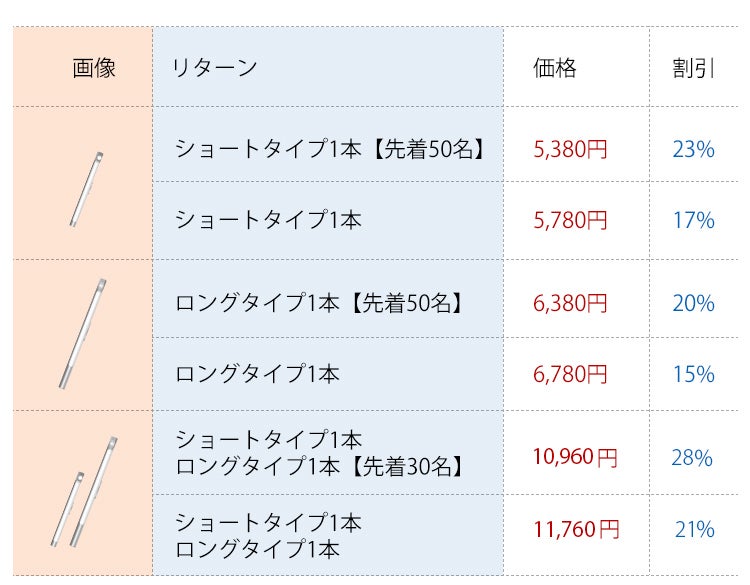Image resolution: width=750 pixels, height=585 pixels.
Task: Click the 5,380円 price
Action: tap(570, 150)
